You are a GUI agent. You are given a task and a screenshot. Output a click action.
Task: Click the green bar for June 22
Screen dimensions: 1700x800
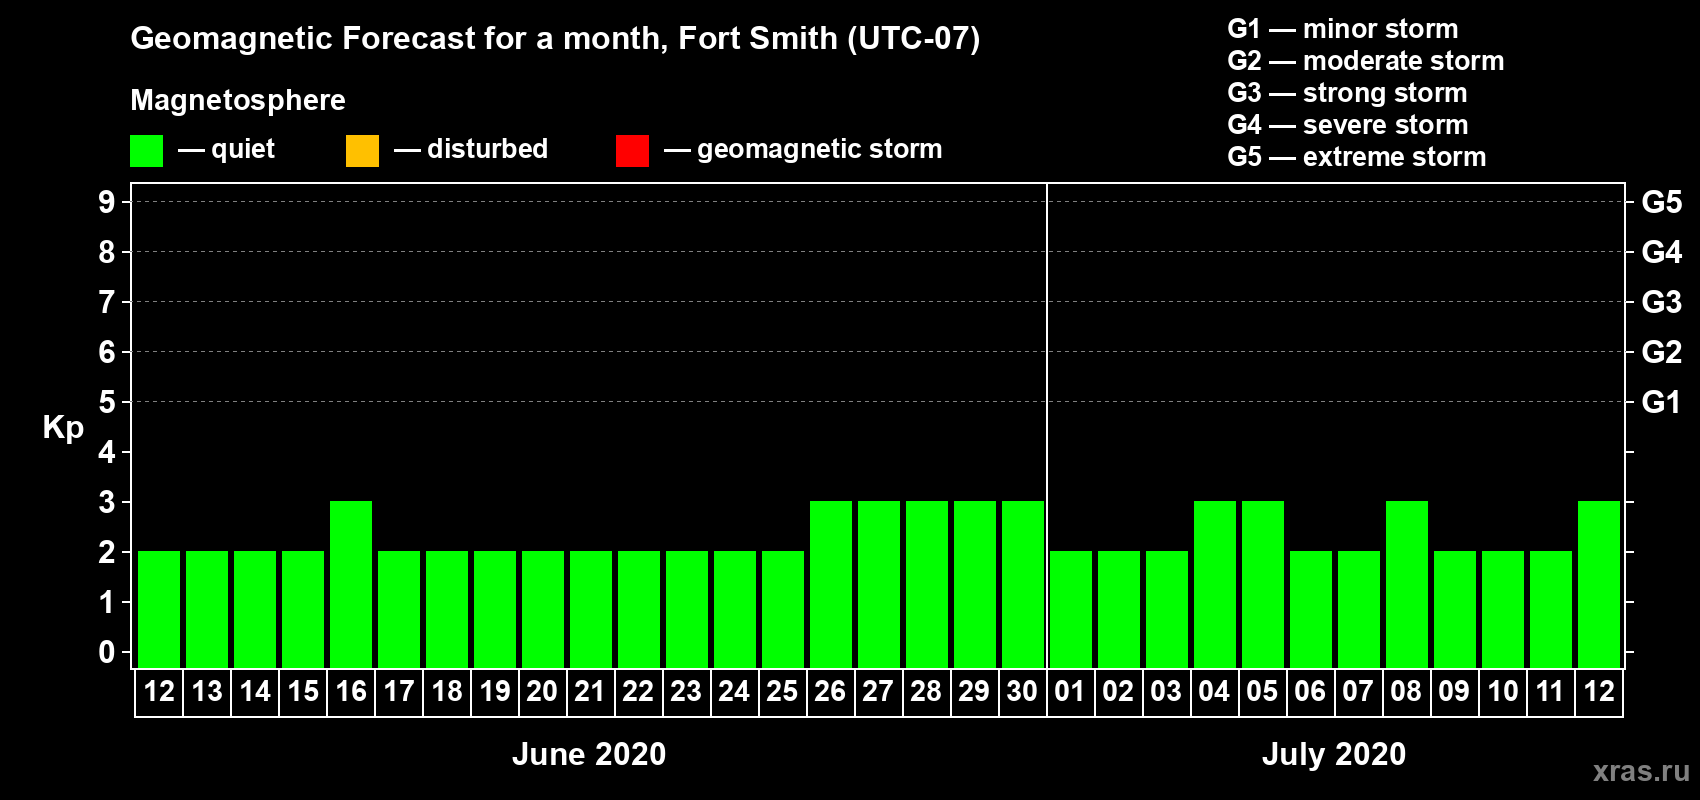tap(639, 609)
